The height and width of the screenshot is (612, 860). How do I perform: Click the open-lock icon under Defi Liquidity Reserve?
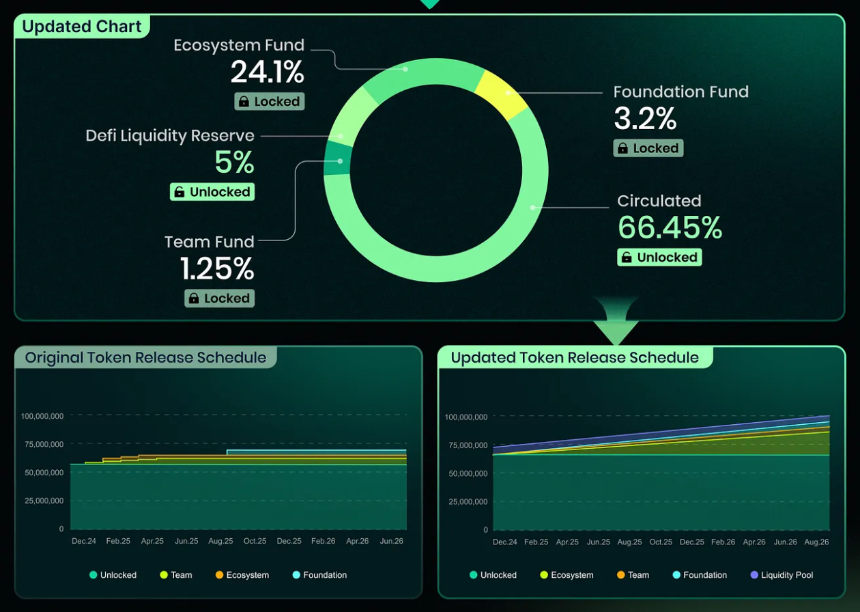(x=179, y=192)
